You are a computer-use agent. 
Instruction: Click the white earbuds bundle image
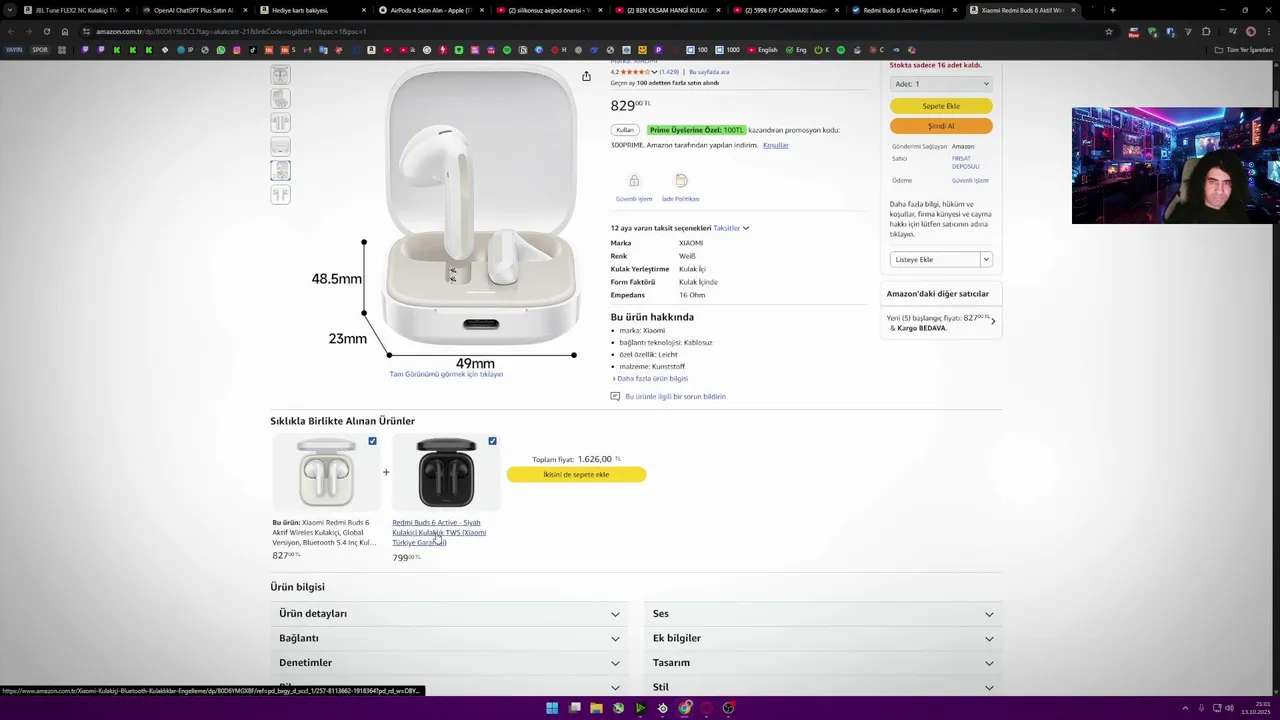(x=326, y=473)
